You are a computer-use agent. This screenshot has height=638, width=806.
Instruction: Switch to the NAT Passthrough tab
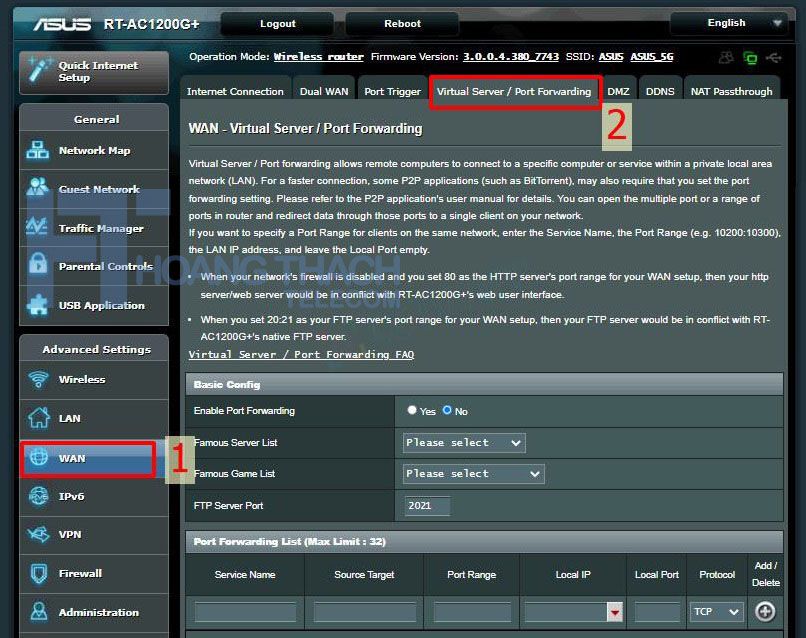(x=731, y=92)
